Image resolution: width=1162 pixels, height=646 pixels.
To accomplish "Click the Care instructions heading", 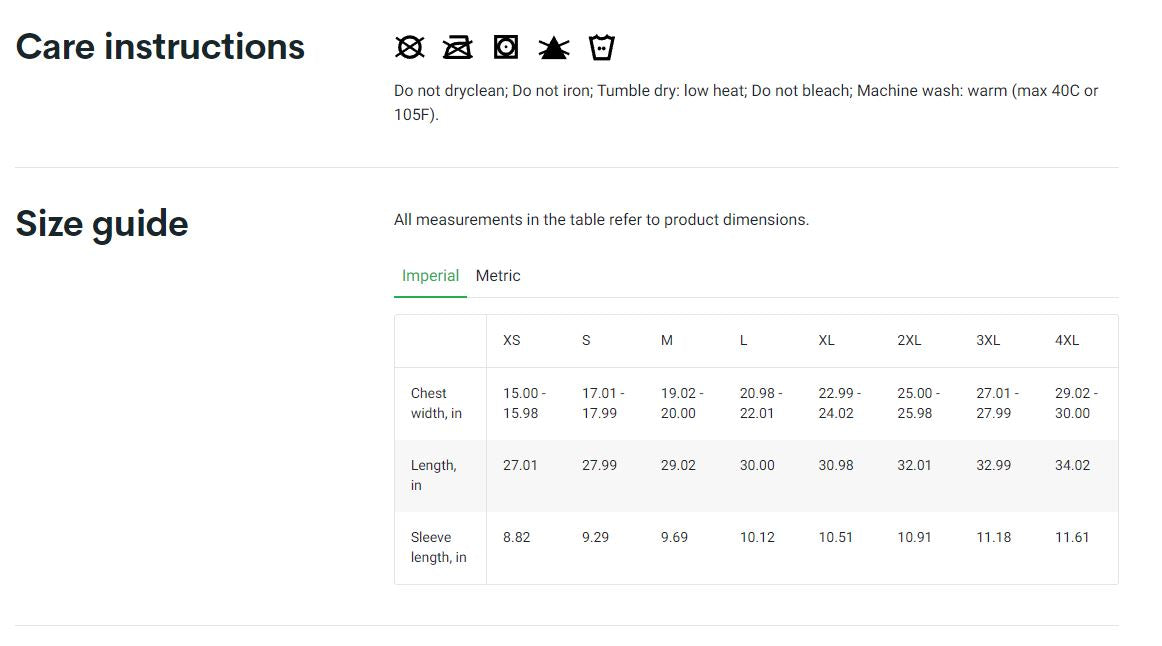I will [x=160, y=47].
